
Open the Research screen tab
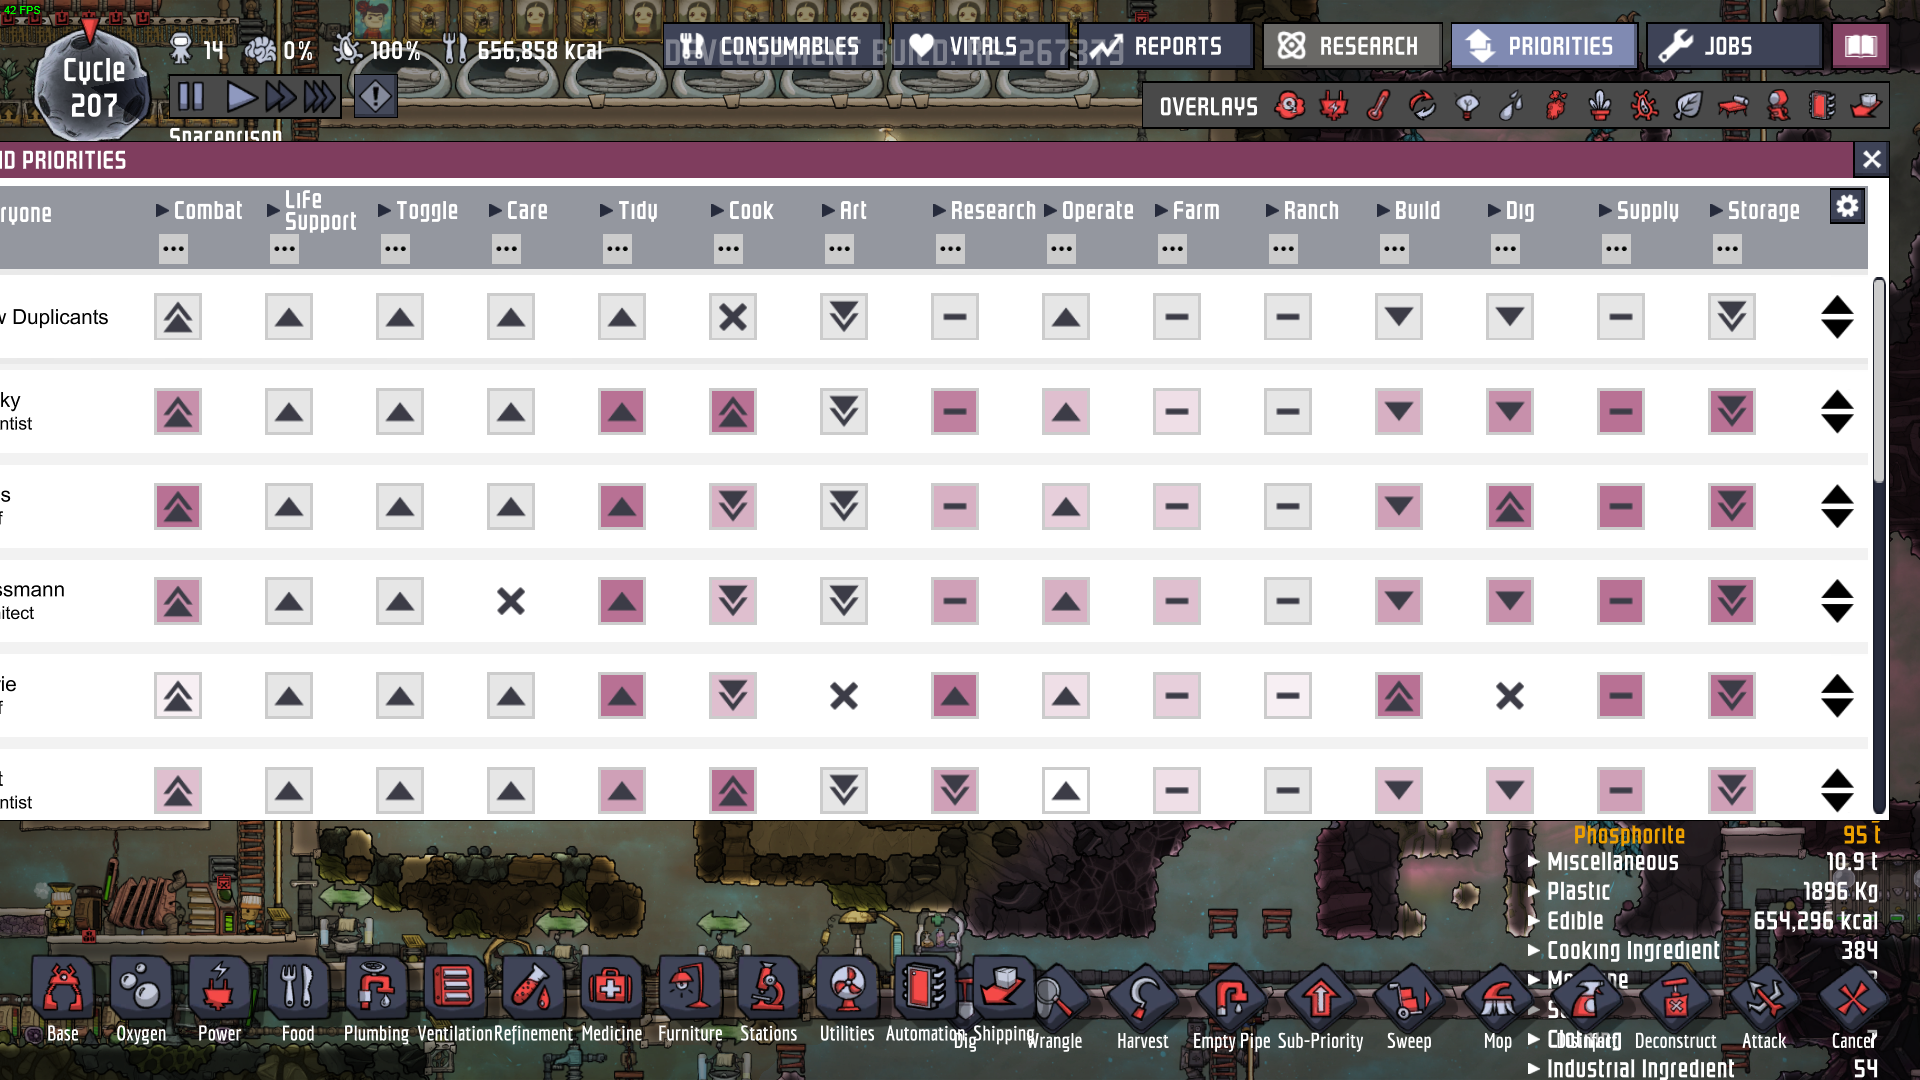1351,46
